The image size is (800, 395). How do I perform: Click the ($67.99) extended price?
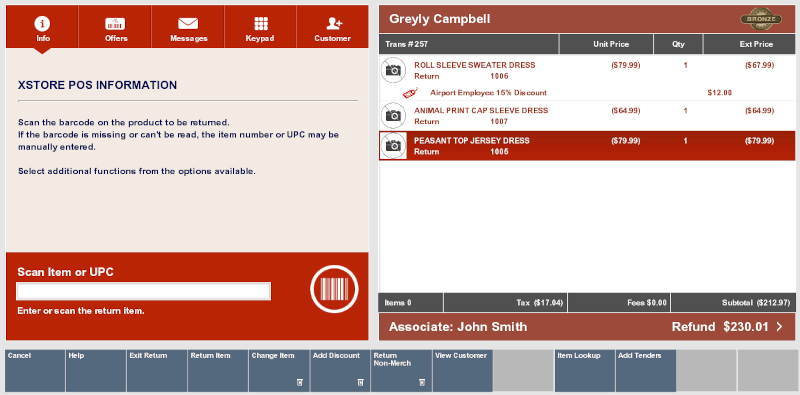pyautogui.click(x=759, y=65)
